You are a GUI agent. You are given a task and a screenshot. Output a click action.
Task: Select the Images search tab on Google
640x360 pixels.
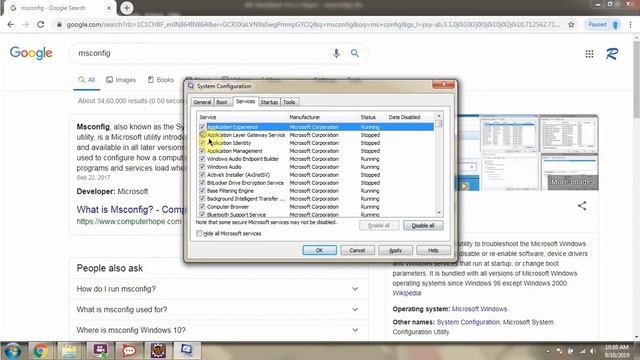click(x=121, y=80)
